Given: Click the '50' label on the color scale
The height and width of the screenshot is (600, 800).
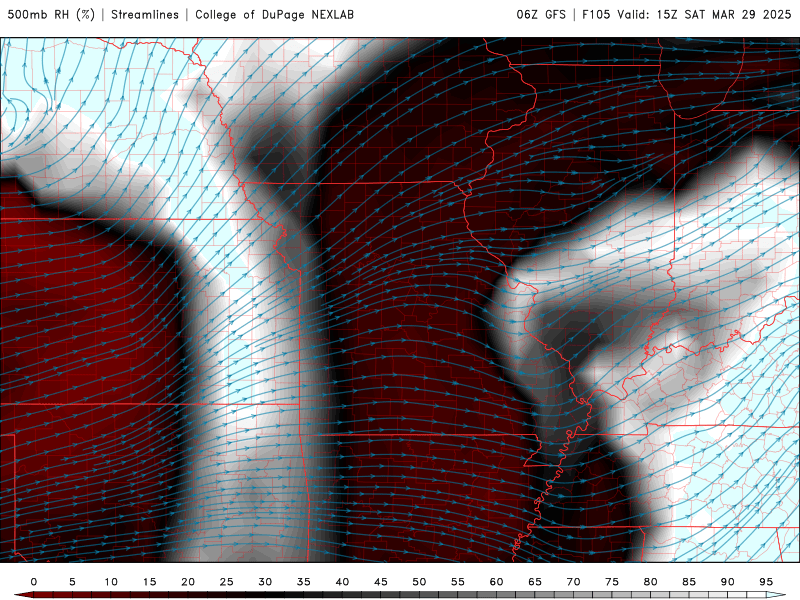Looking at the screenshot, I should (419, 582).
